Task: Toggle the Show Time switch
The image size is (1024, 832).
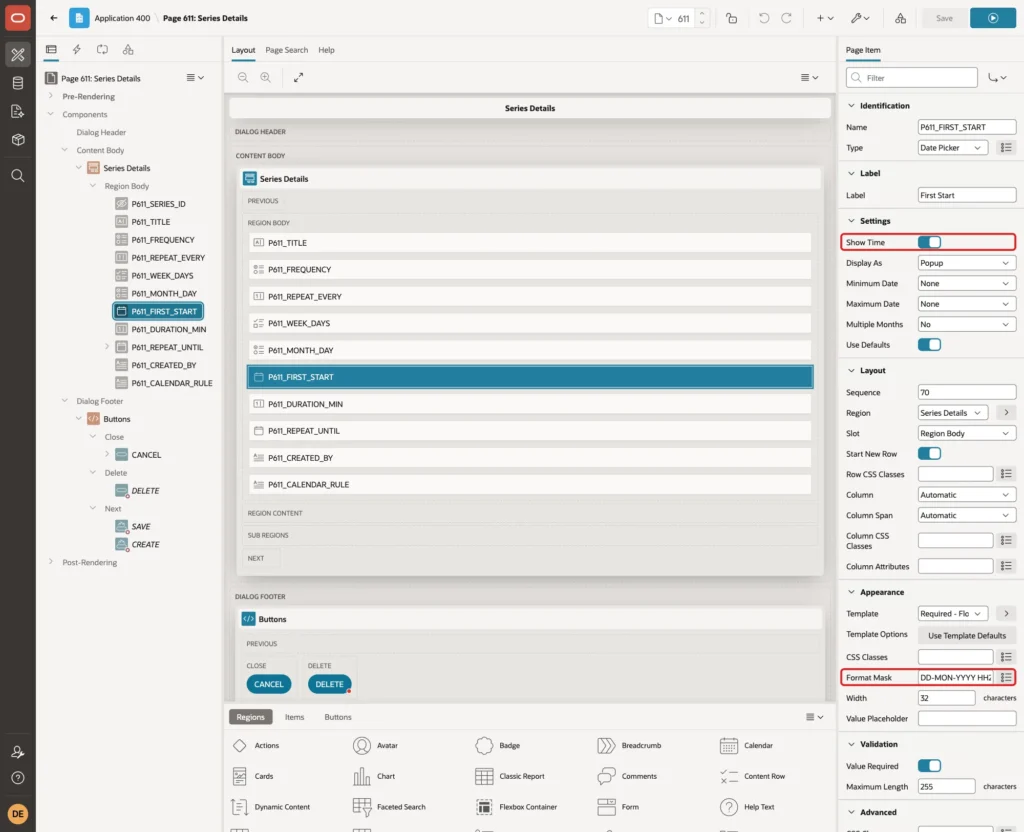Action: (x=929, y=242)
